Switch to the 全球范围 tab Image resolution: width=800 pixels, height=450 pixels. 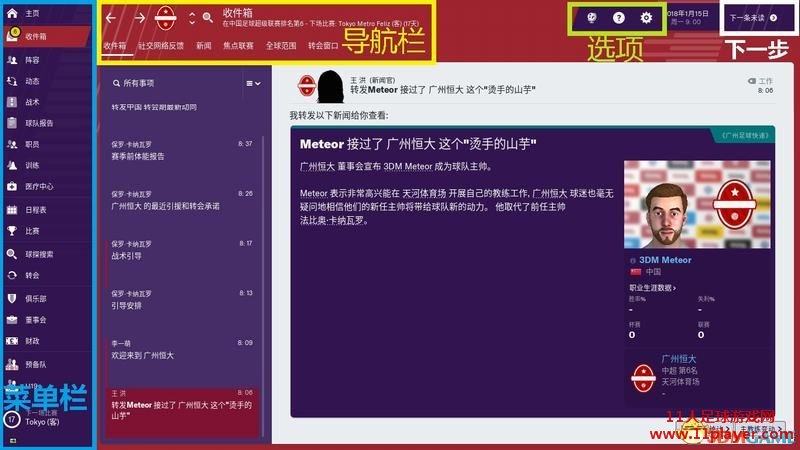[281, 45]
